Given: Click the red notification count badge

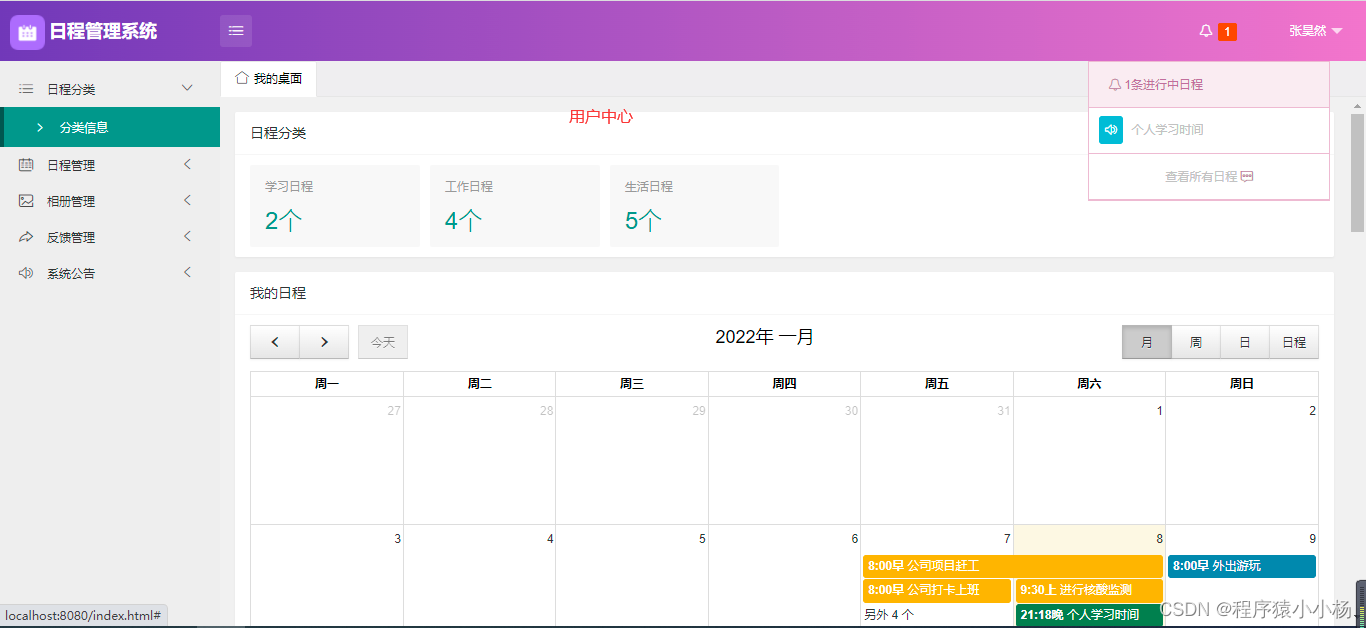Looking at the screenshot, I should (1227, 32).
